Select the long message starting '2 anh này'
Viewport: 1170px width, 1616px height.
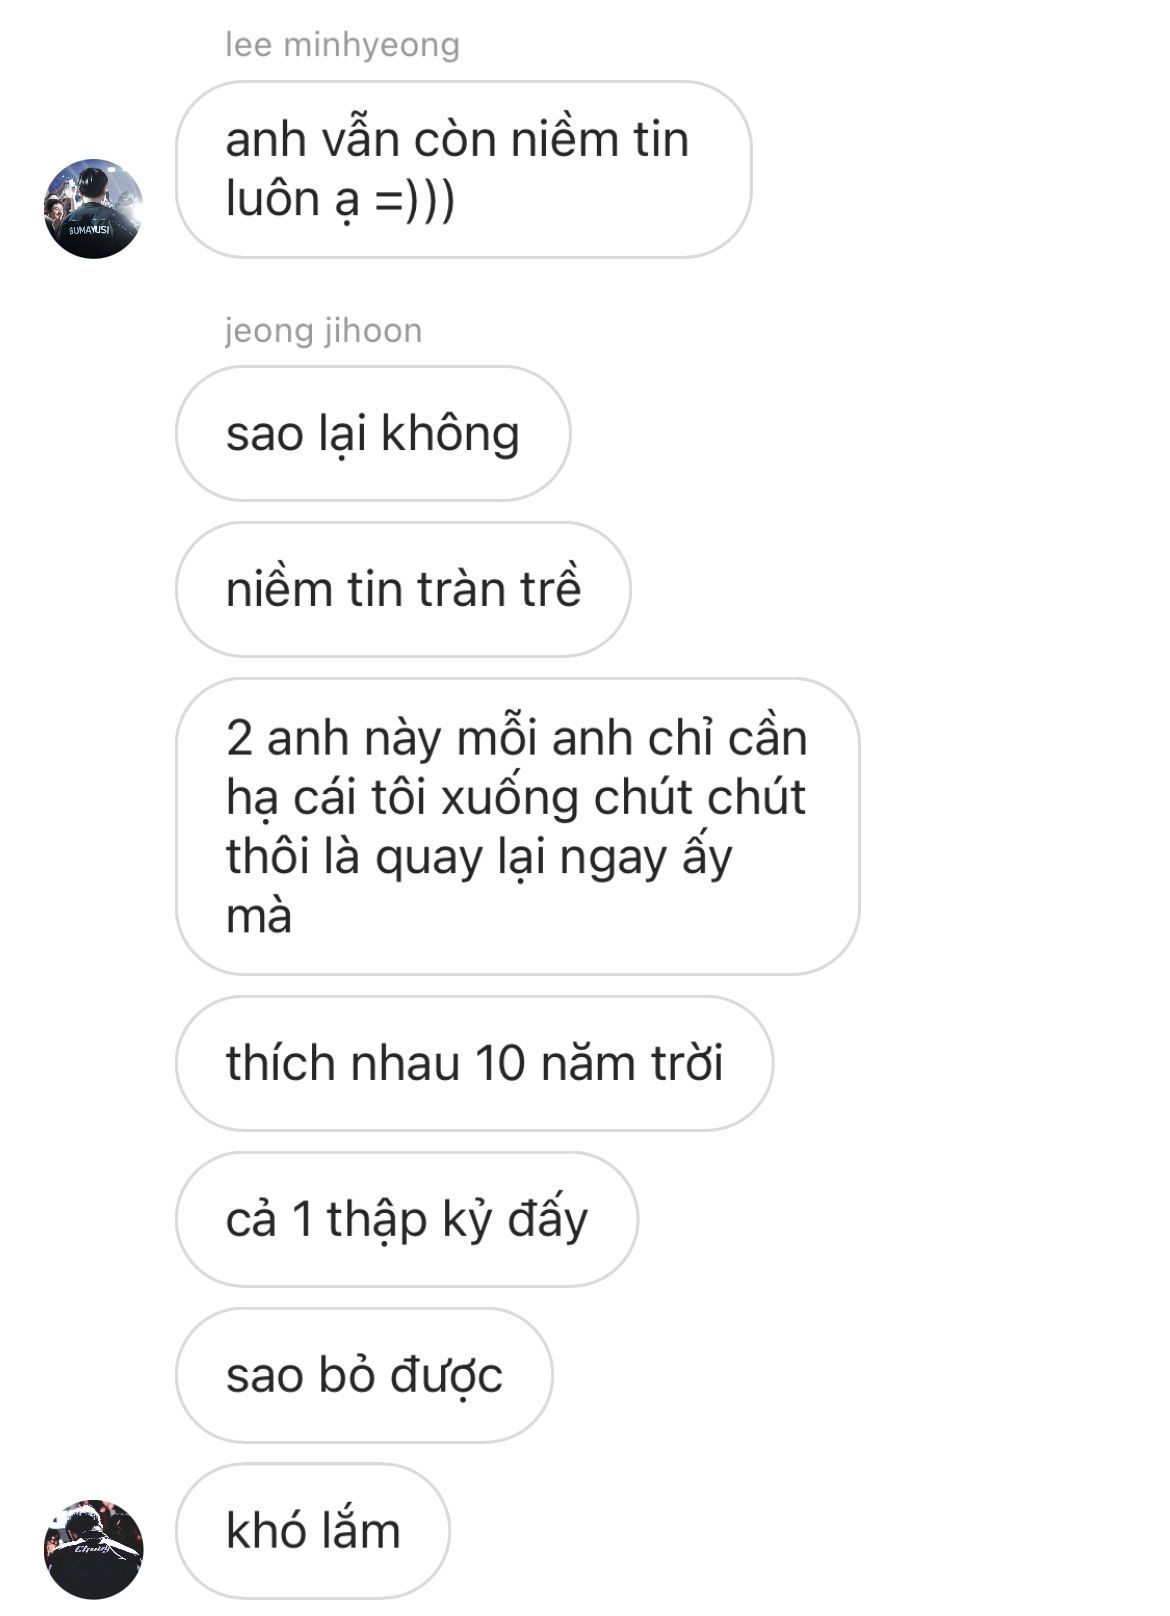point(517,826)
